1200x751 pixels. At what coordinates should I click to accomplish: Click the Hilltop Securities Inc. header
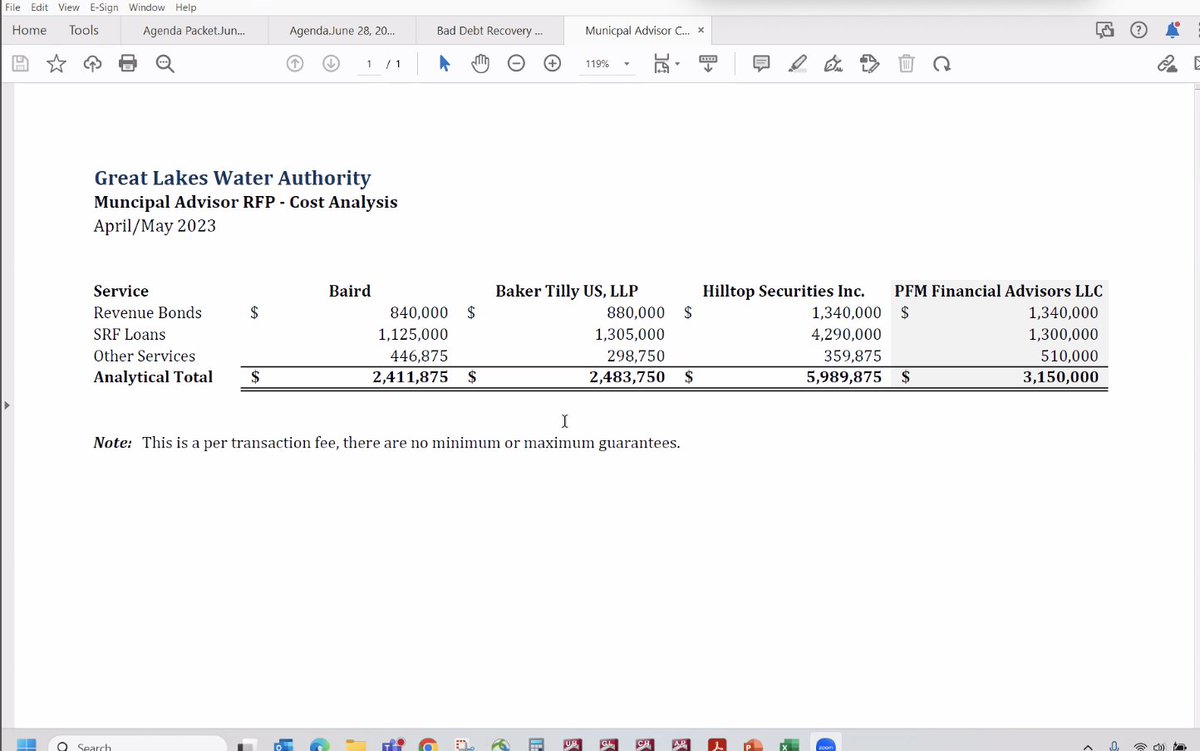783,291
